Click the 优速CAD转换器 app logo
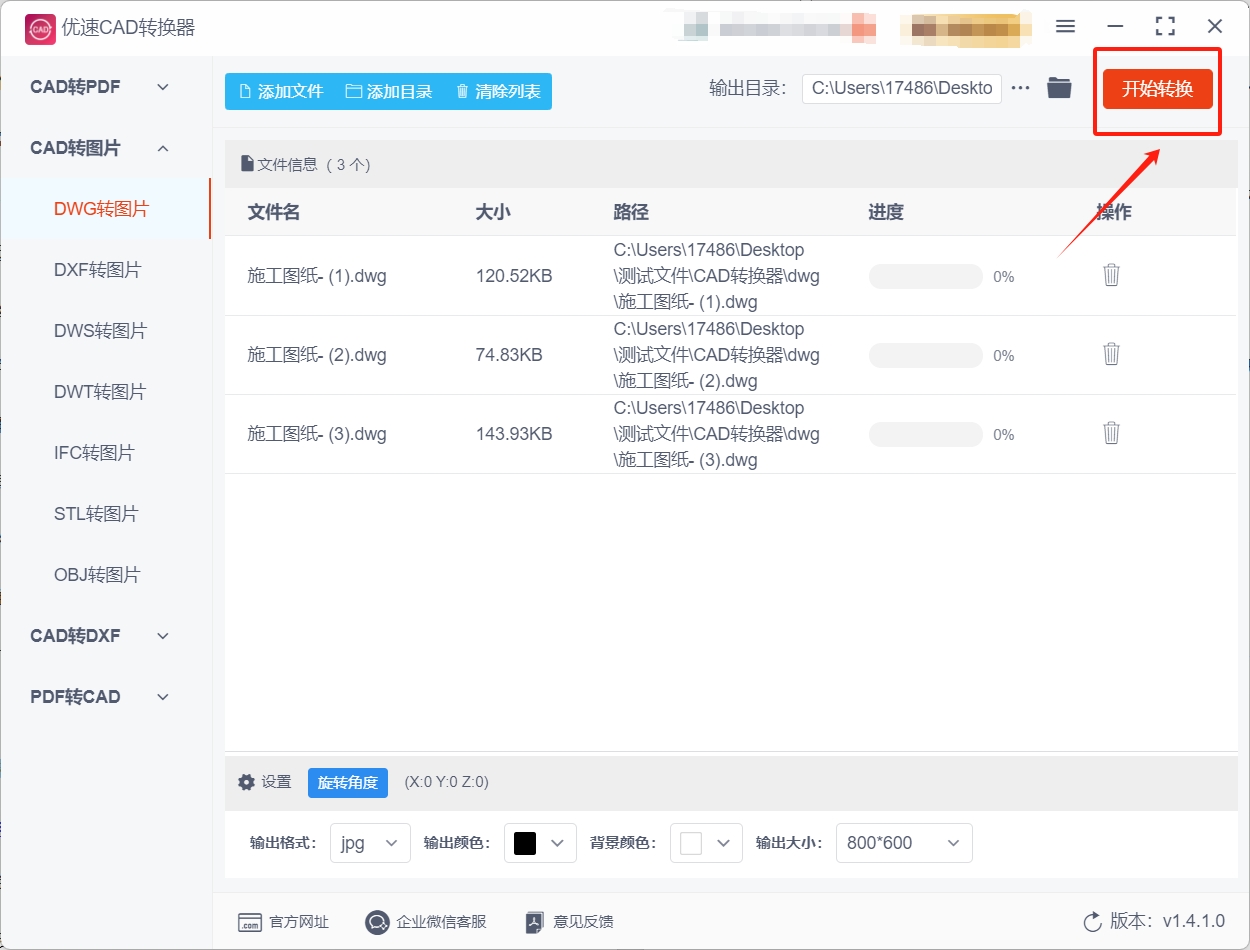1250x950 pixels. point(40,28)
